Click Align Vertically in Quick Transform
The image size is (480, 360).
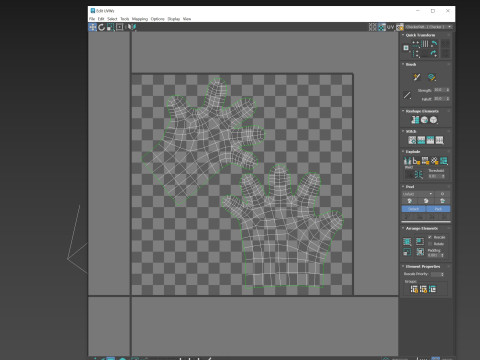coord(416,53)
